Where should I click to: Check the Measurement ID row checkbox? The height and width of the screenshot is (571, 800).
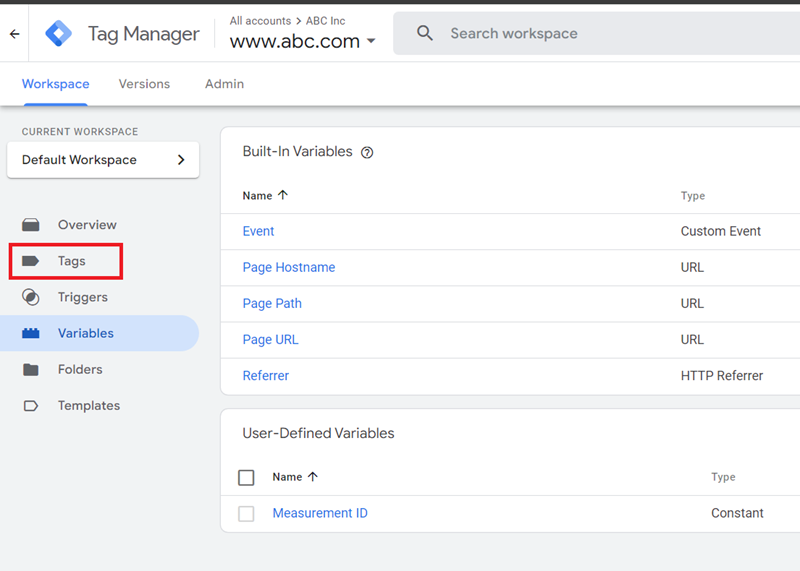point(246,513)
